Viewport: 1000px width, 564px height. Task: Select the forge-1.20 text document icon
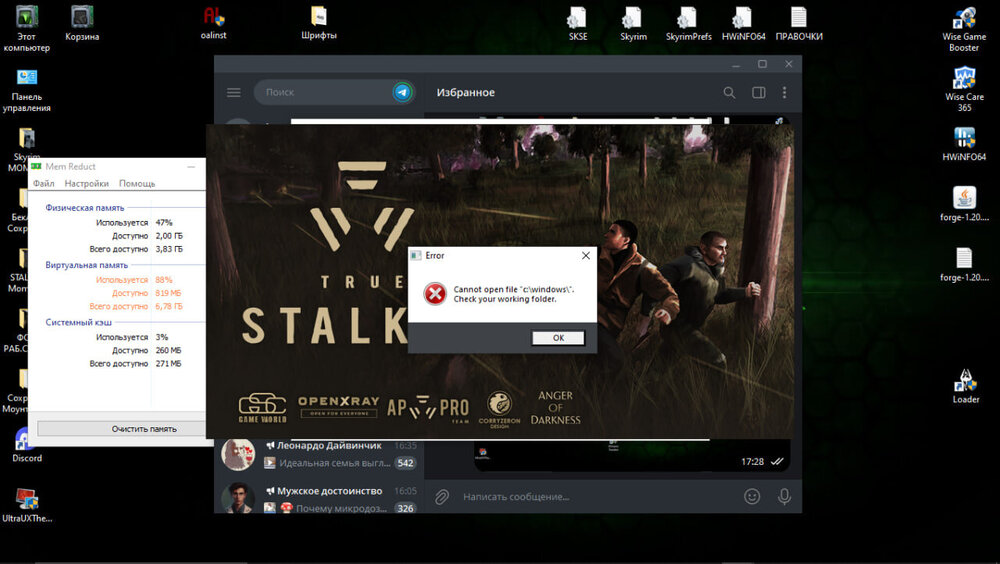pyautogui.click(x=964, y=265)
